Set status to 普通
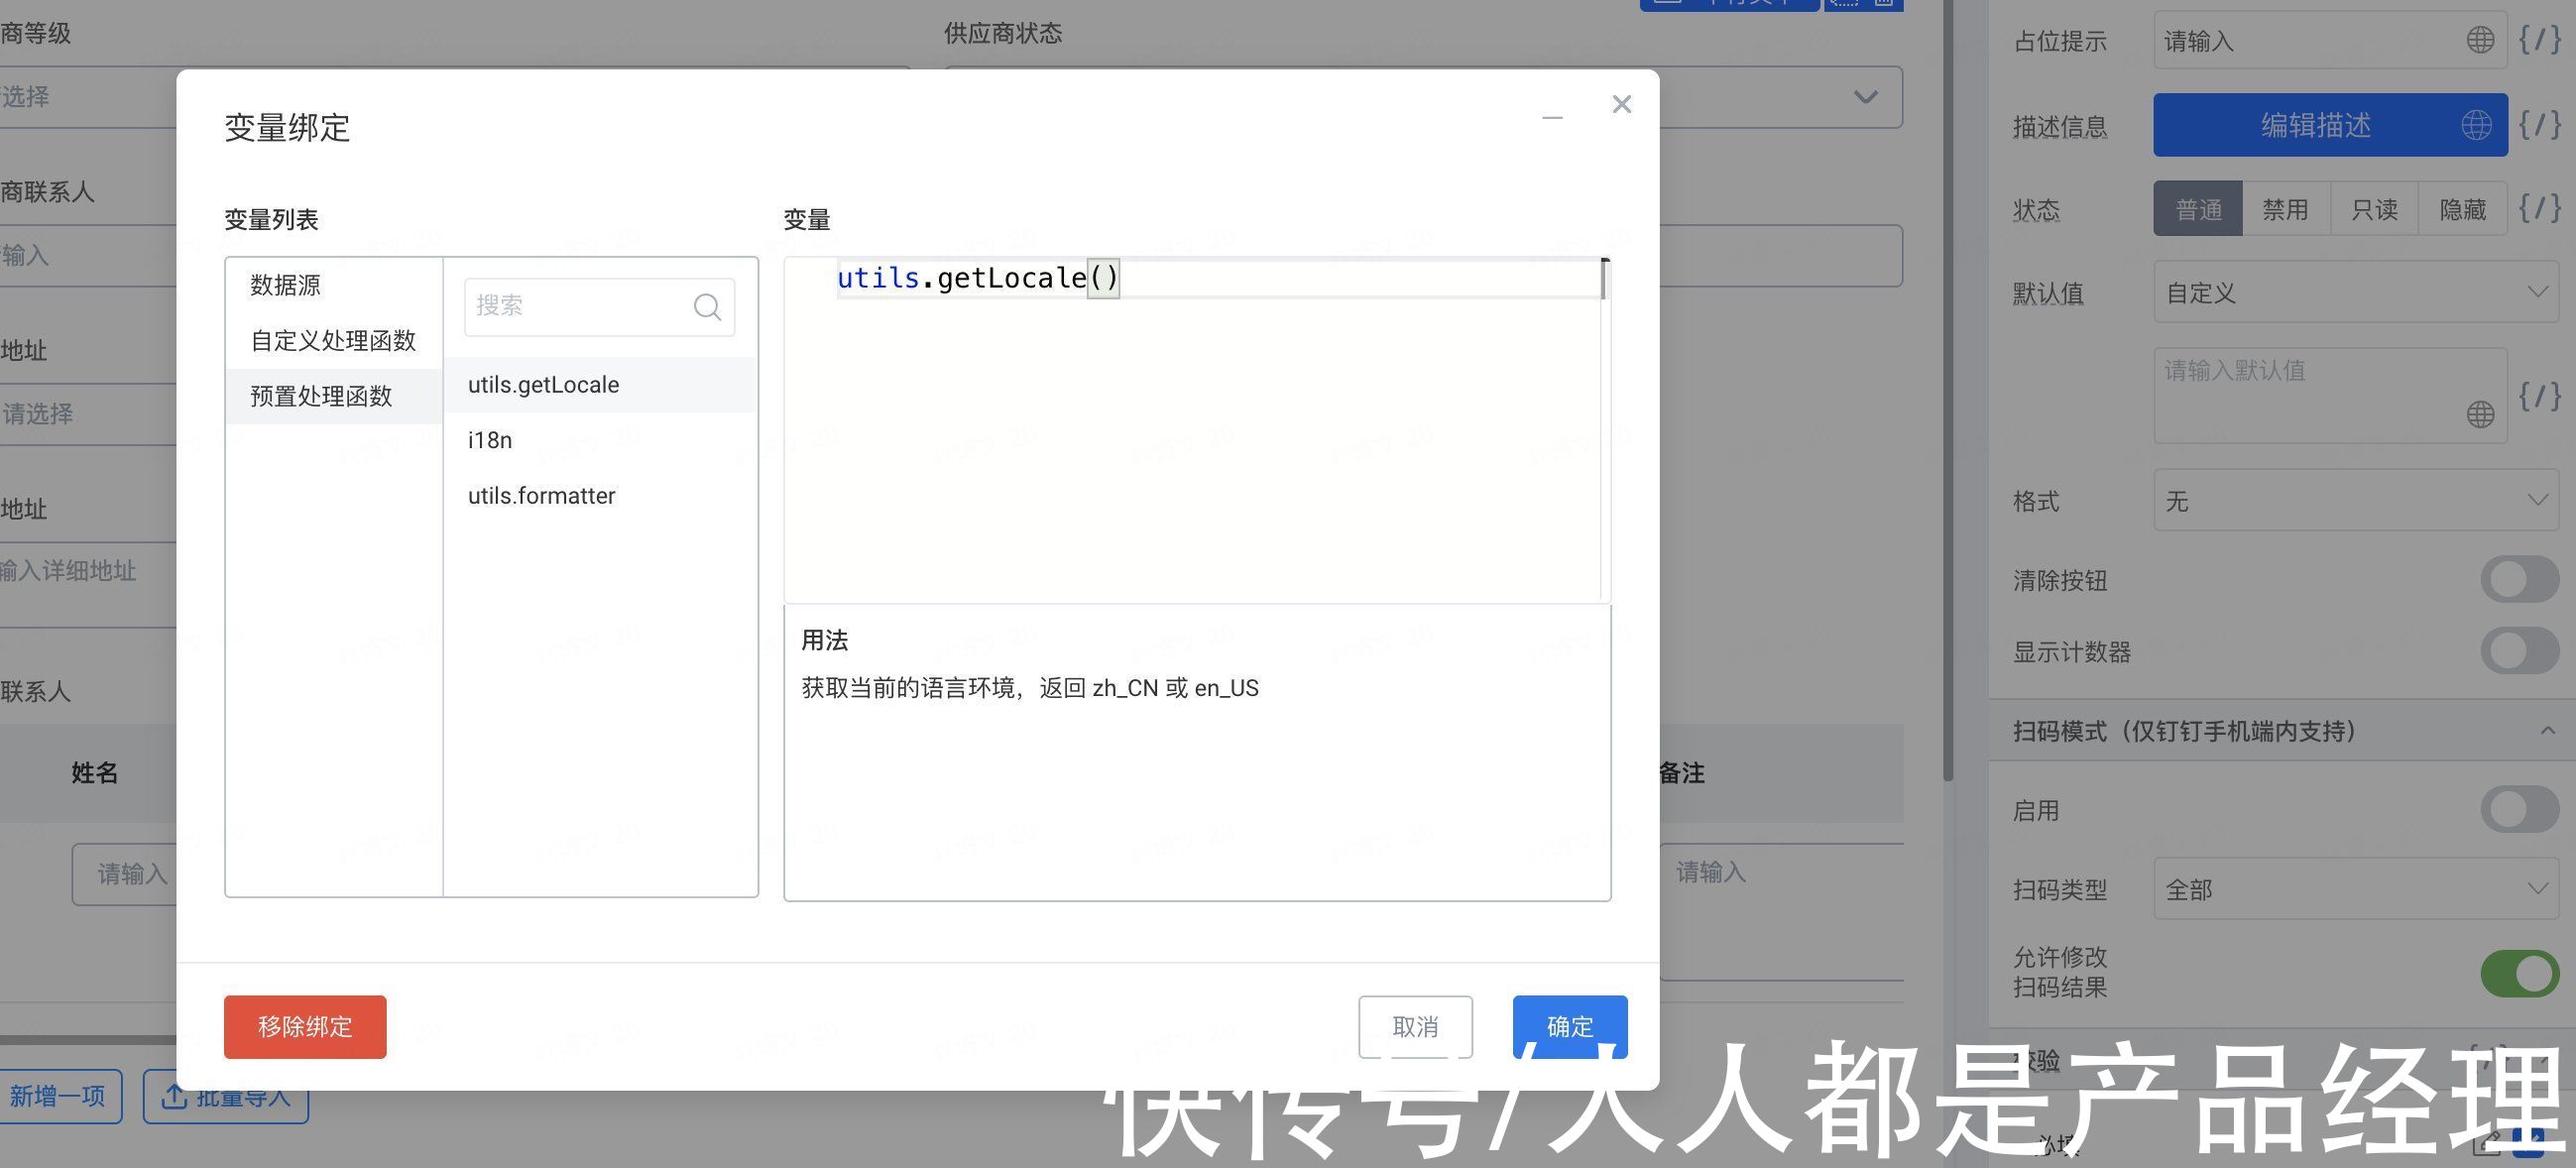The image size is (2576, 1168). pyautogui.click(x=2198, y=209)
